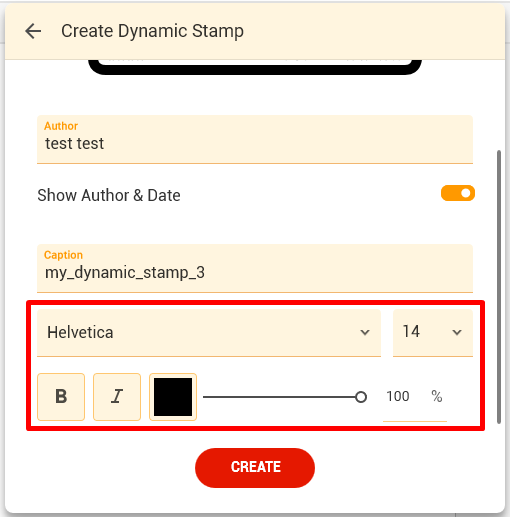Click the chevron next to size 14
This screenshot has width=510, height=517.
[457, 332]
